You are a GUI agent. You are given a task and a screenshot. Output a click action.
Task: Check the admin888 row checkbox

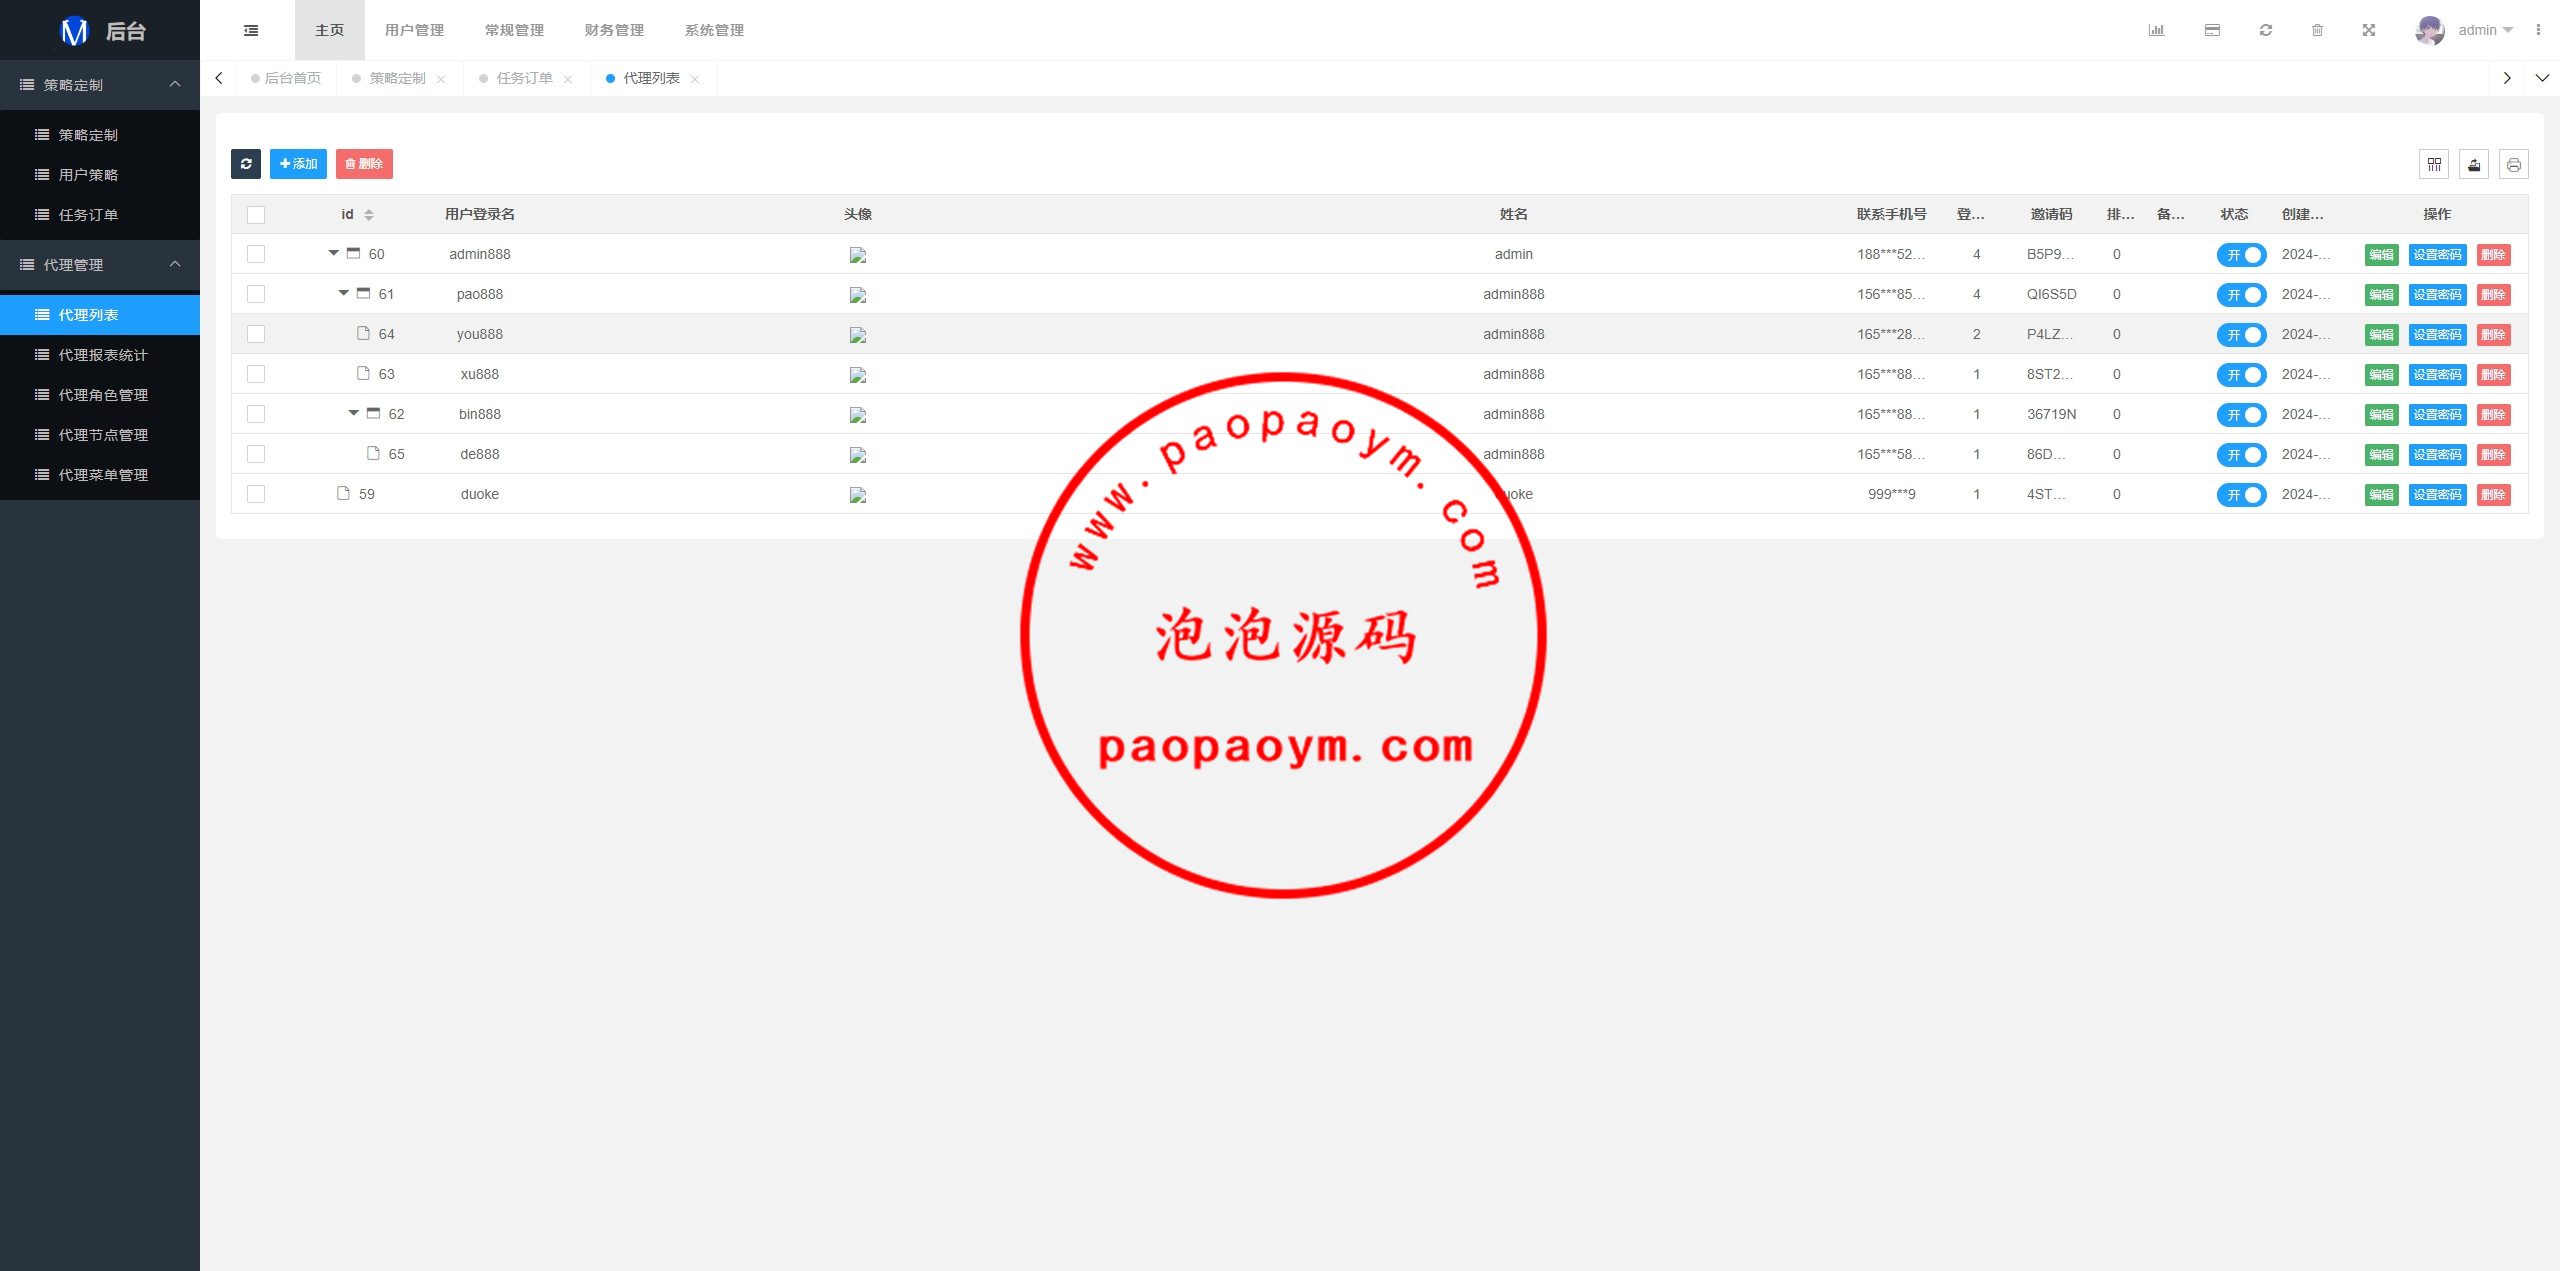(256, 254)
